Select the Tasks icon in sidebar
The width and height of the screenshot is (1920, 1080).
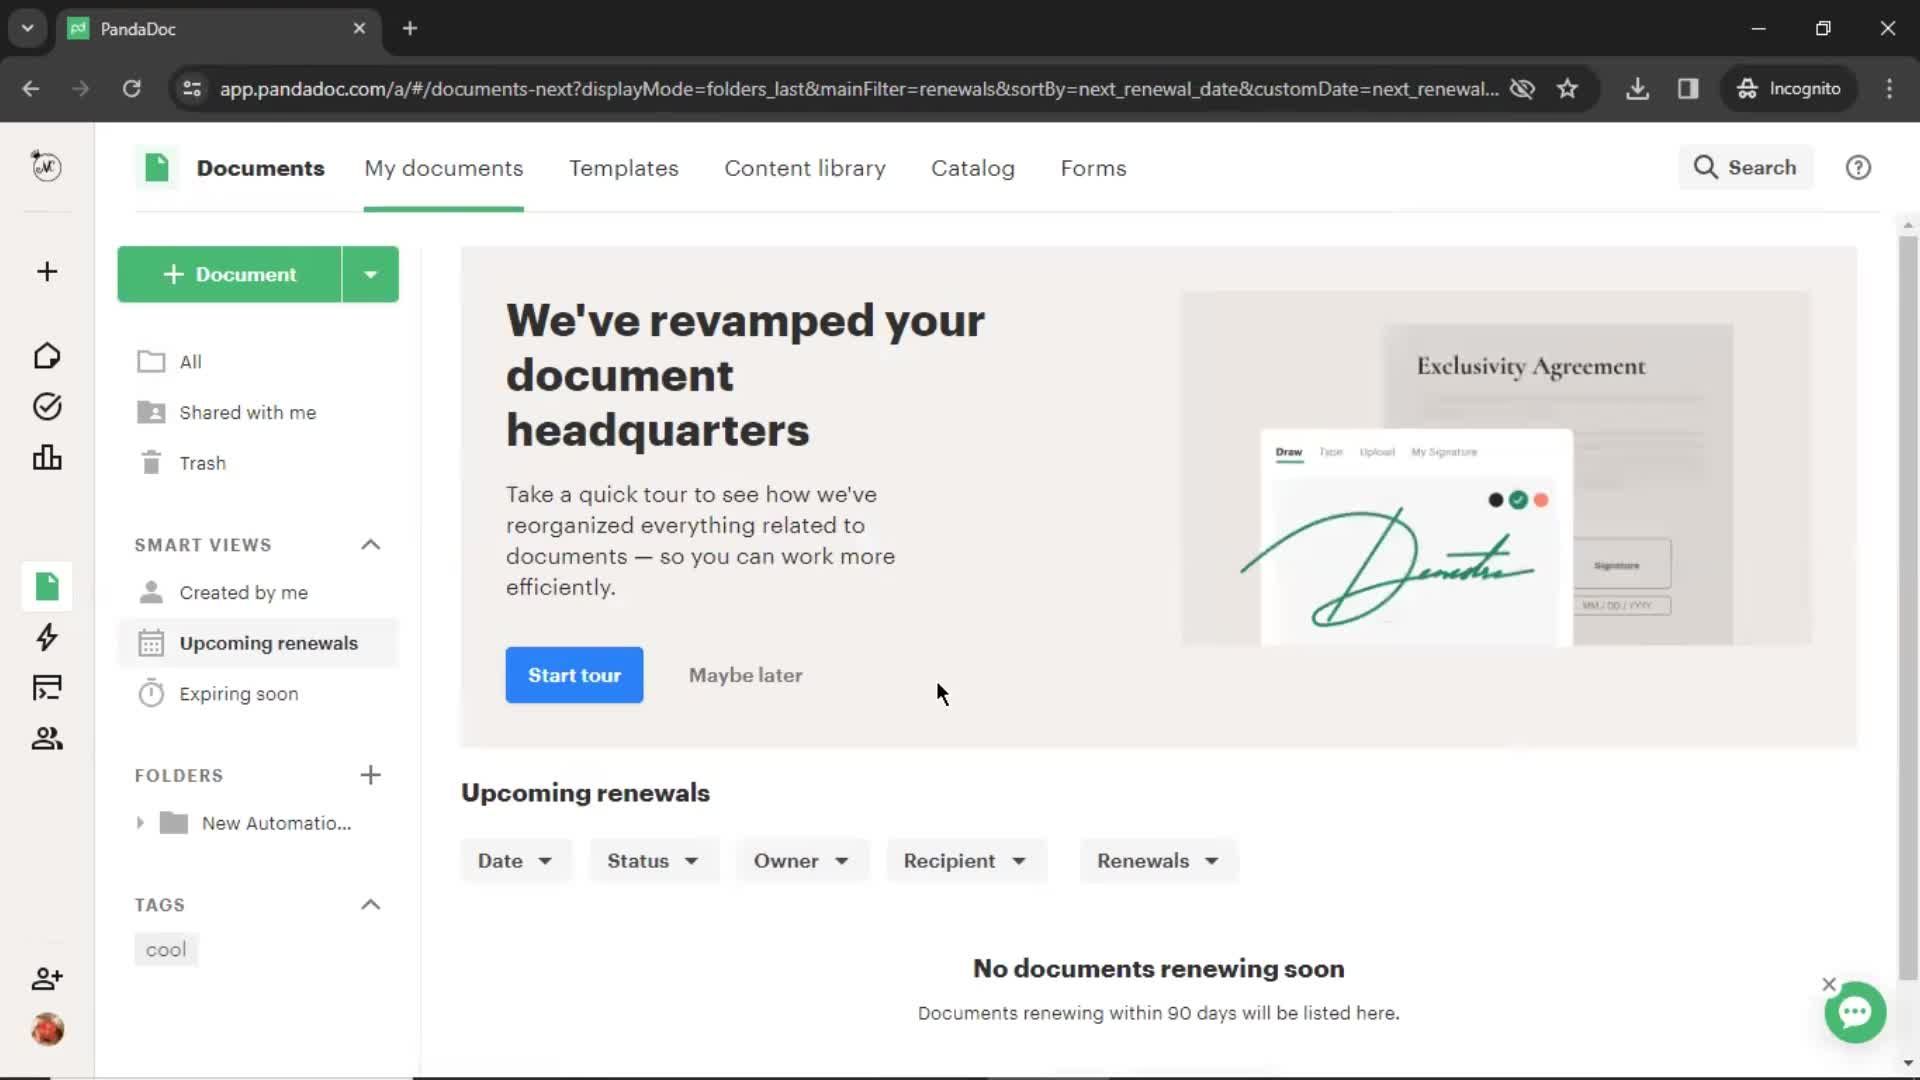pos(46,406)
